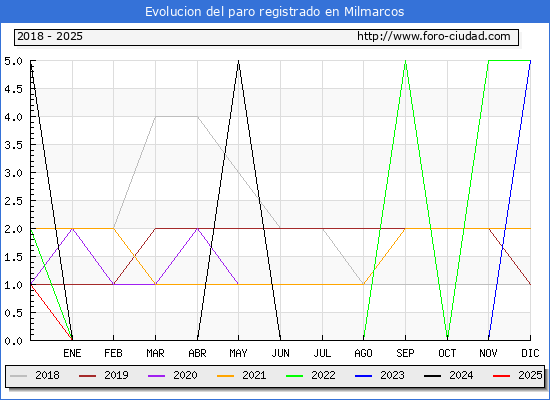
Task: Click the ENE month axis label
Action: point(72,353)
